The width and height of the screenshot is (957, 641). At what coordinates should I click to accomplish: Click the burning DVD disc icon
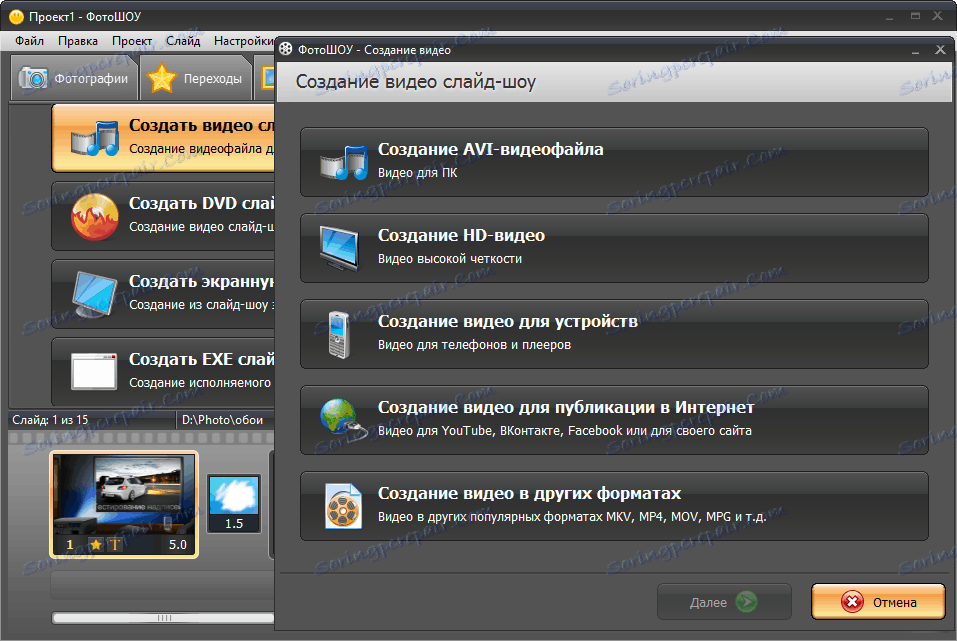95,217
